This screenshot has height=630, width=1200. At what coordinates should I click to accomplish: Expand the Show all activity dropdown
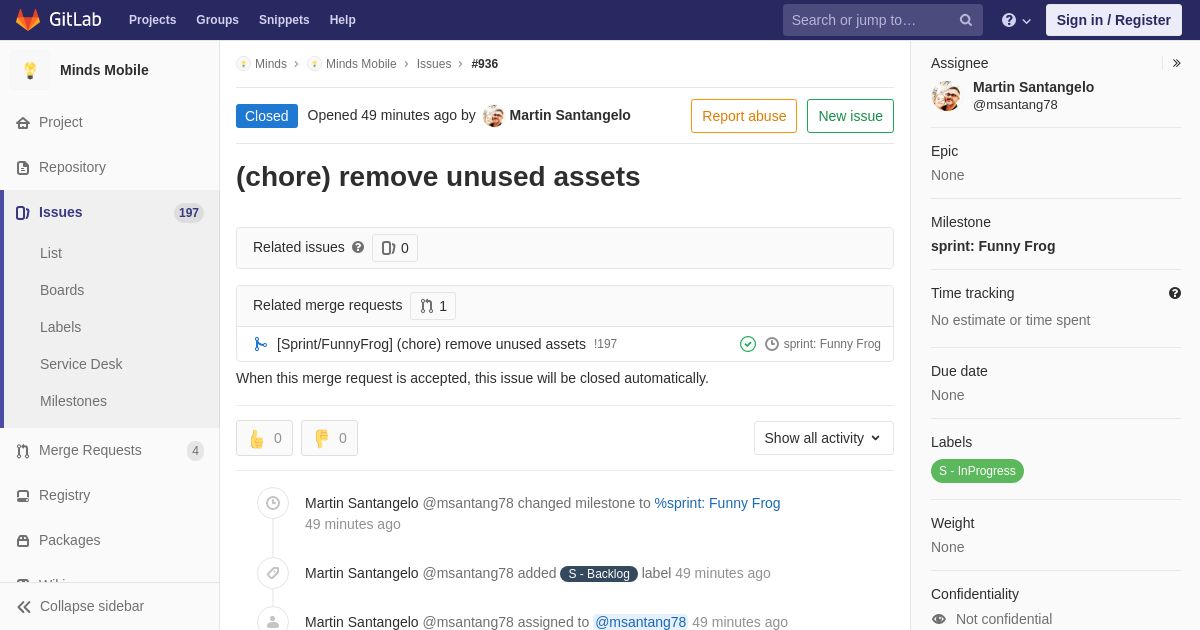click(x=824, y=438)
